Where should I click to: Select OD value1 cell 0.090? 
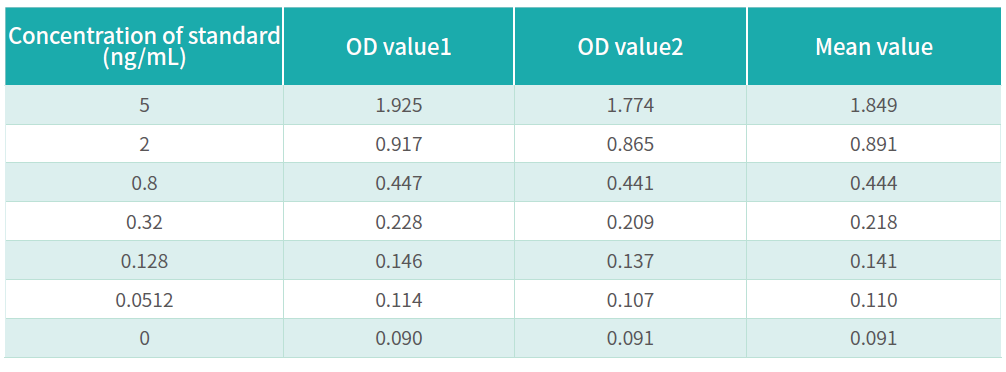(x=398, y=338)
